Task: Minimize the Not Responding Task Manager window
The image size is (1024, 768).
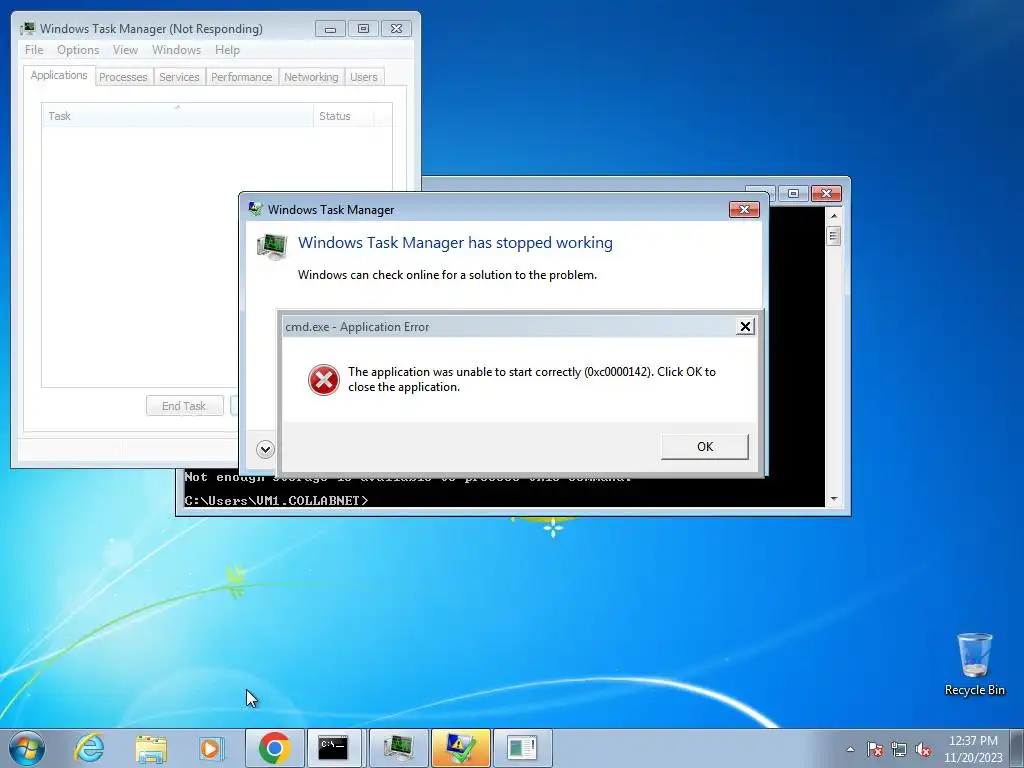Action: pyautogui.click(x=330, y=29)
